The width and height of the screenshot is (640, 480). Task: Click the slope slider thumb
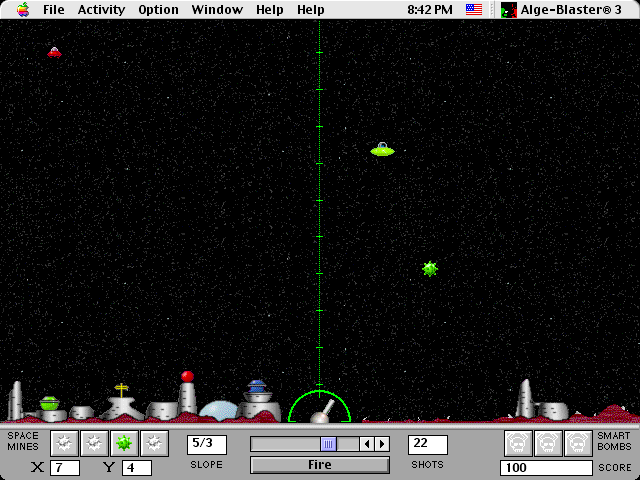[x=329, y=444]
